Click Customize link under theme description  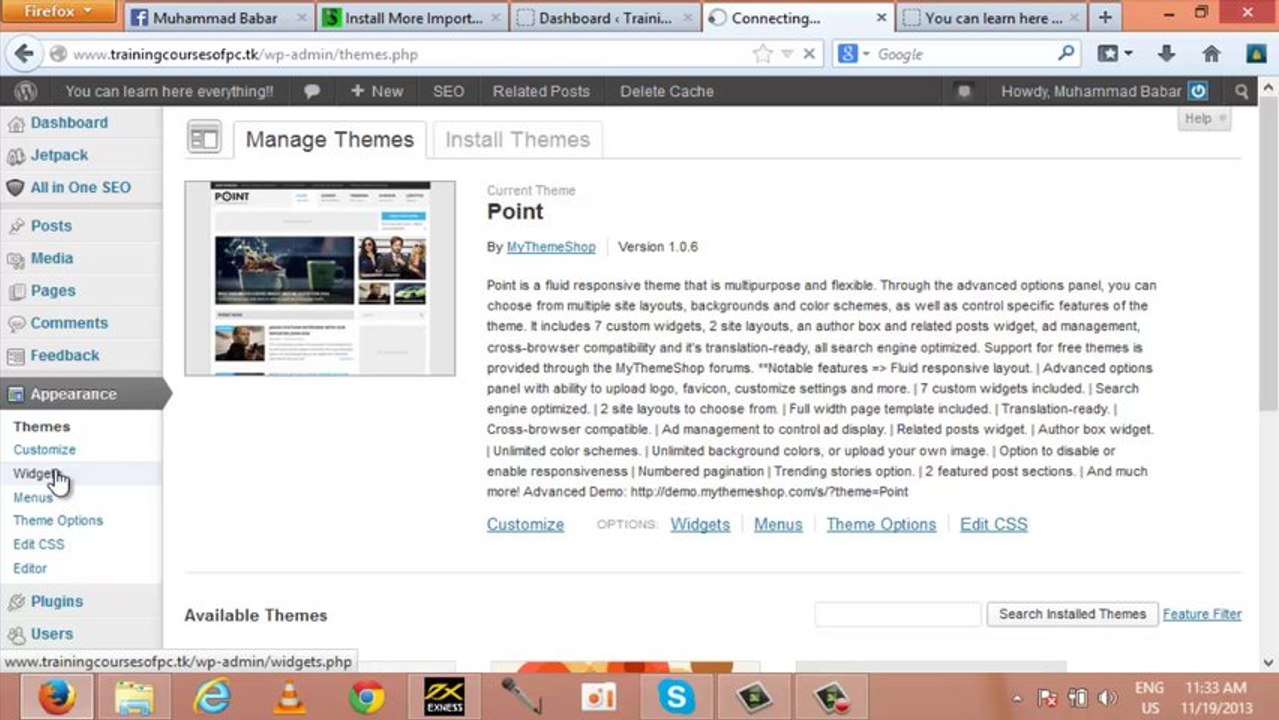coord(525,524)
